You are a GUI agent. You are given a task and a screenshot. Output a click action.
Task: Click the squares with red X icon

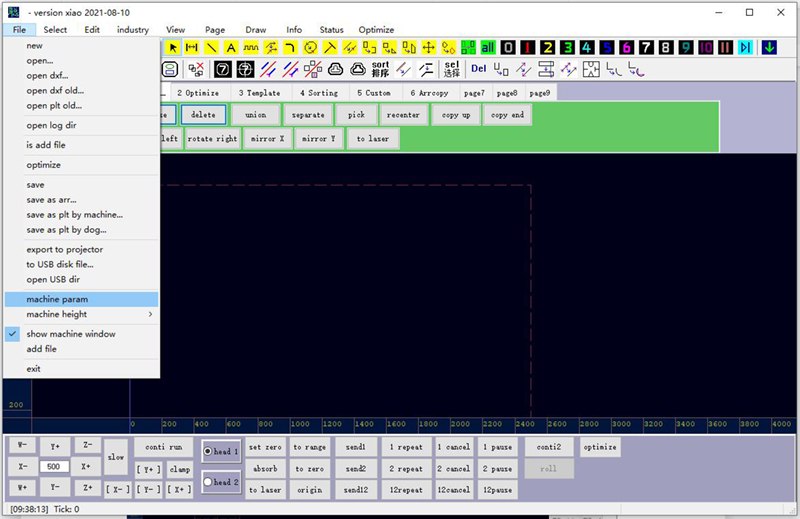(196, 69)
